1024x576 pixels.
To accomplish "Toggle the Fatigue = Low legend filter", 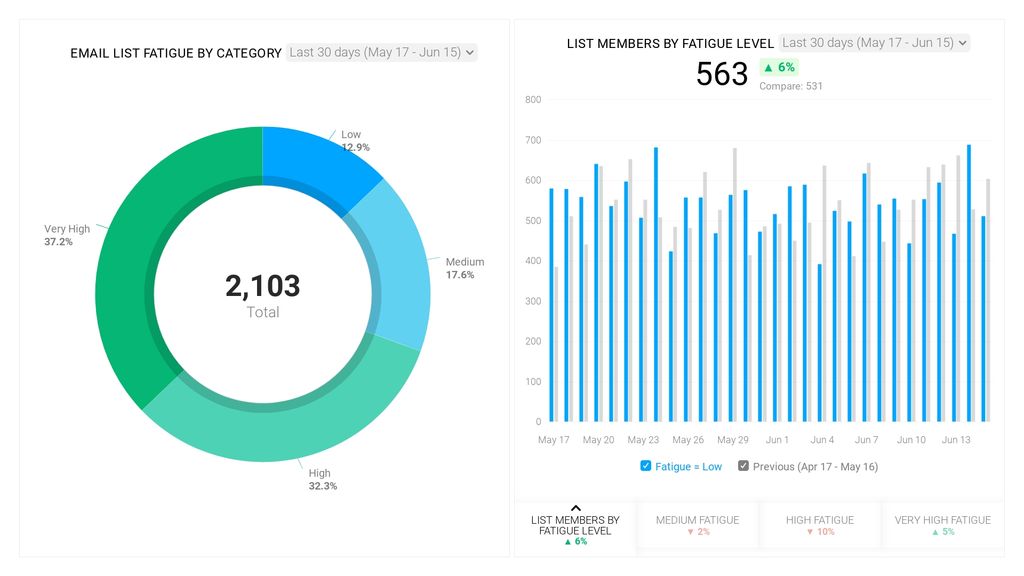I will [x=682, y=467].
